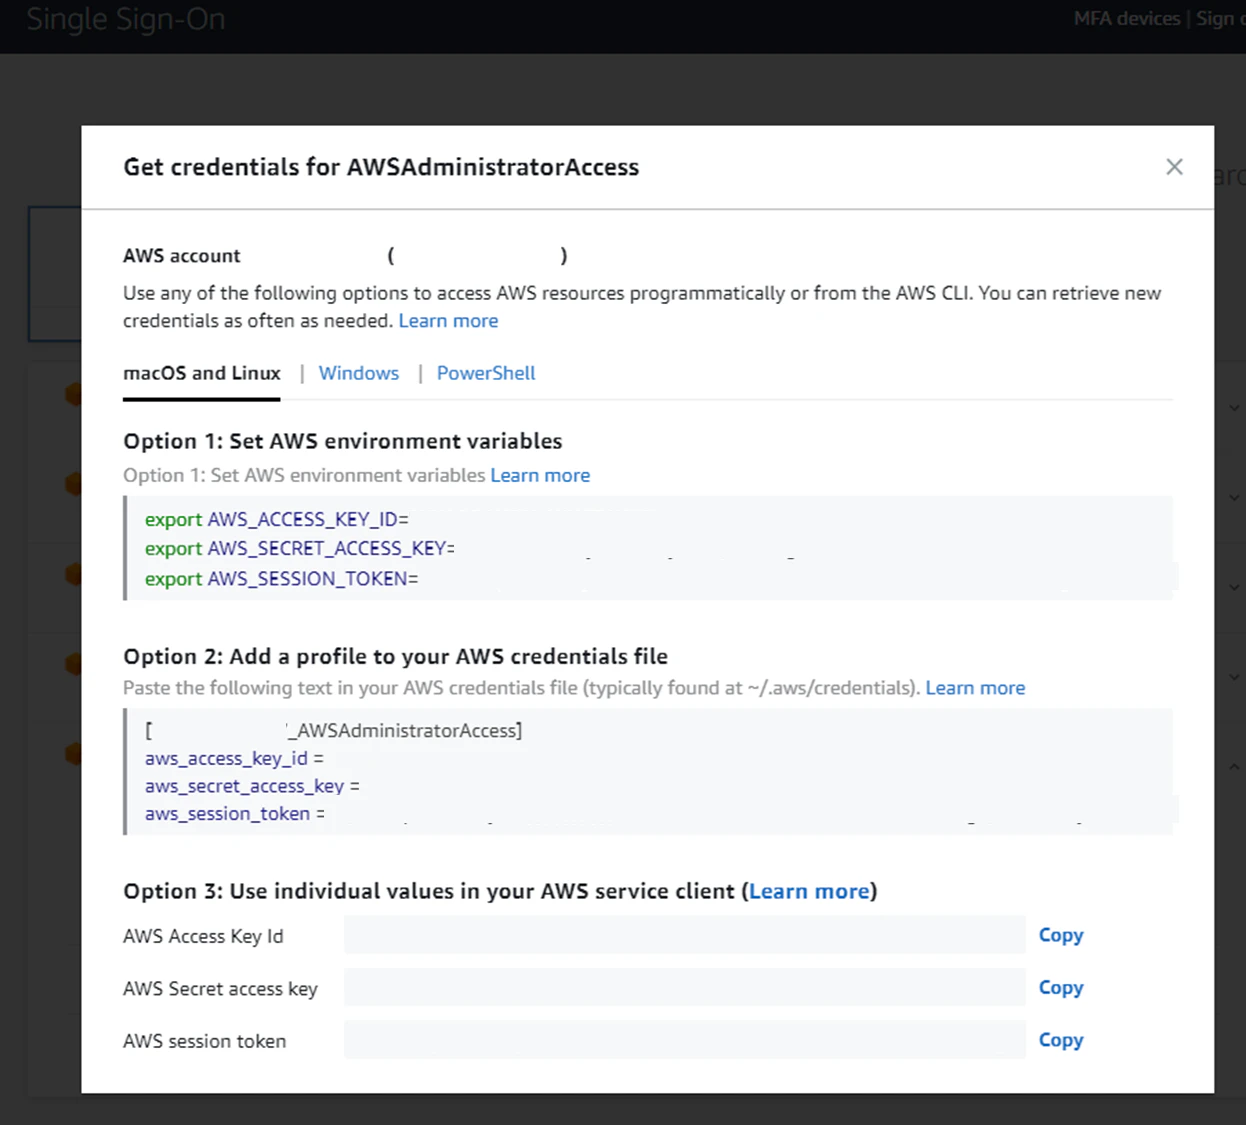Click the Single Sign-On header title
The image size is (1246, 1125).
(x=126, y=19)
